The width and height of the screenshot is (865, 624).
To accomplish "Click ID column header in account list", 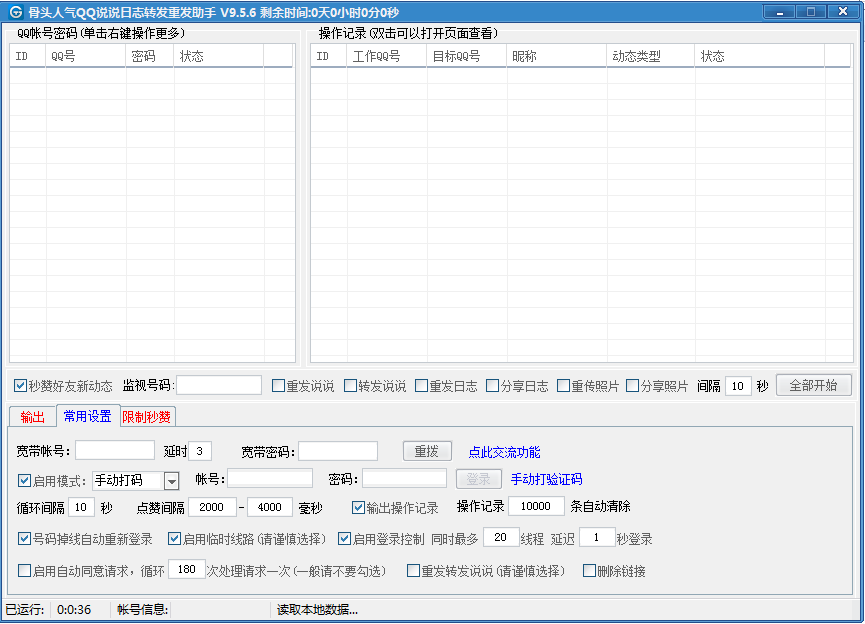I will pyautogui.click(x=28, y=56).
